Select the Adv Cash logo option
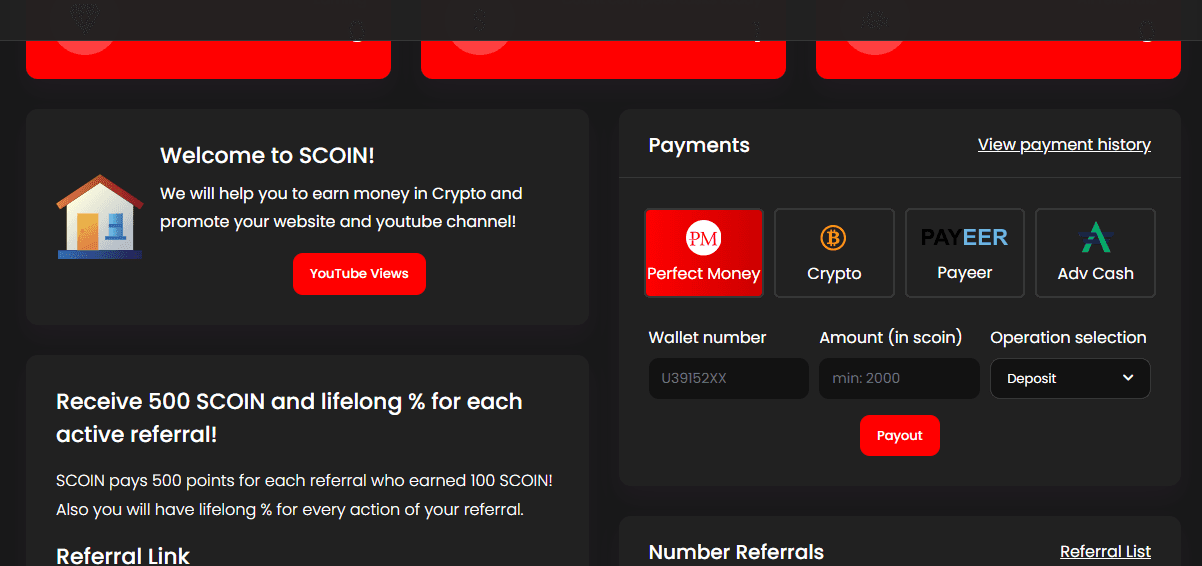The width and height of the screenshot is (1202, 566). click(x=1095, y=238)
